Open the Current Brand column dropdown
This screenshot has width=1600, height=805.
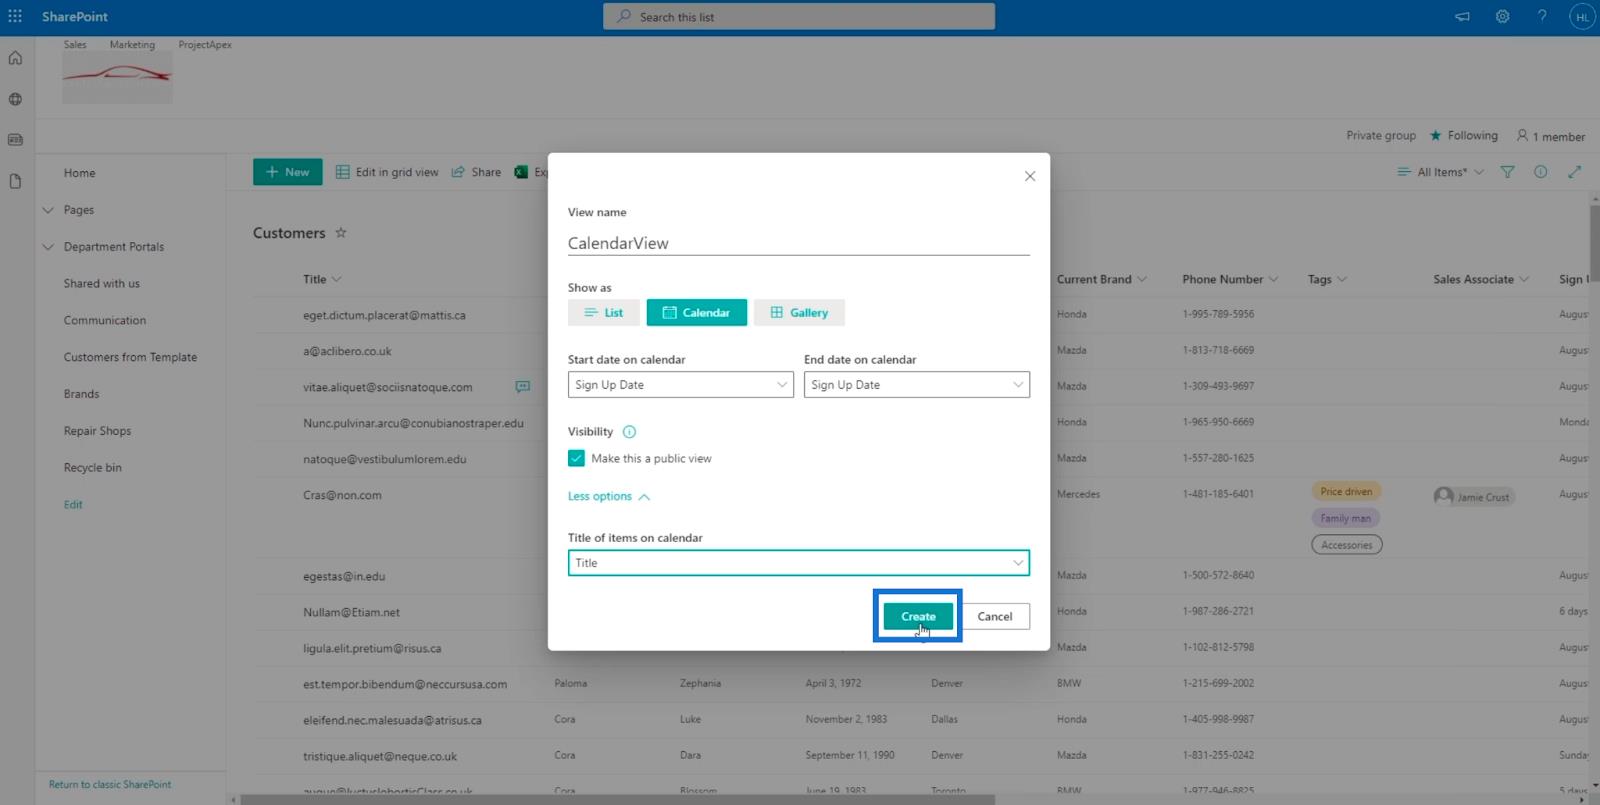(x=1102, y=279)
